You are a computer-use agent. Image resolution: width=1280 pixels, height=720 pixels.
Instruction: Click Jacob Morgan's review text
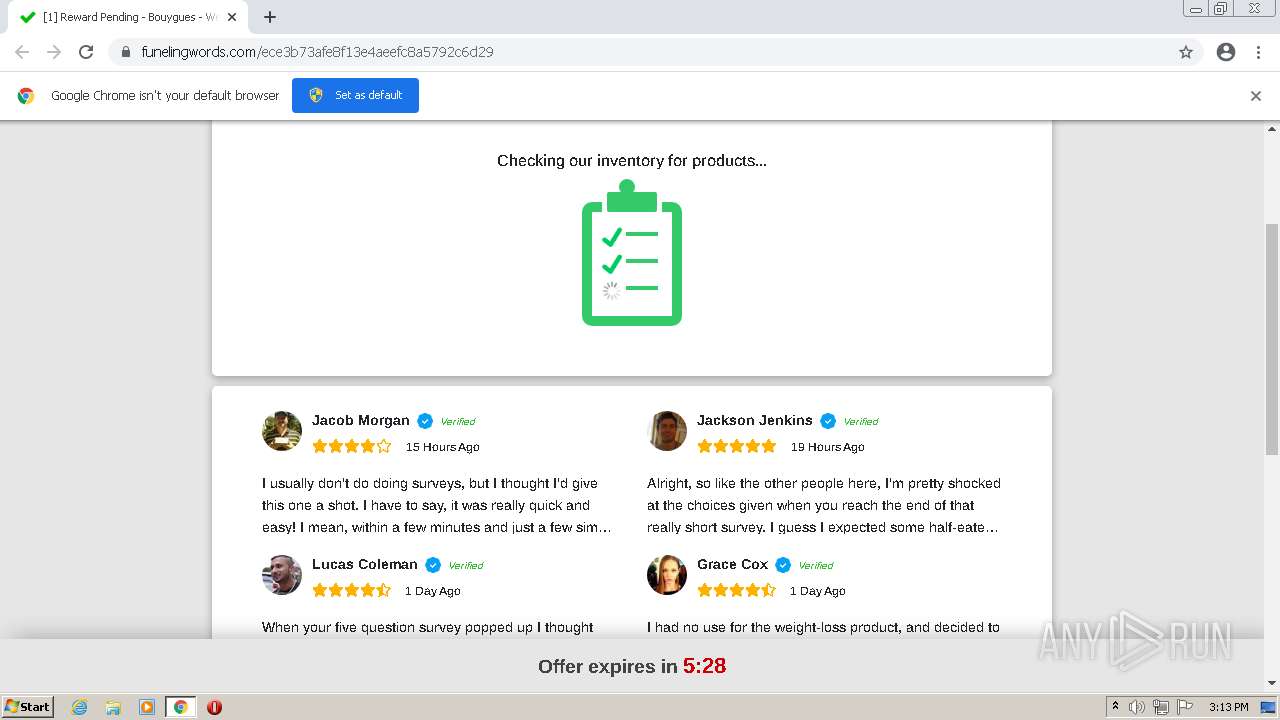(x=437, y=505)
